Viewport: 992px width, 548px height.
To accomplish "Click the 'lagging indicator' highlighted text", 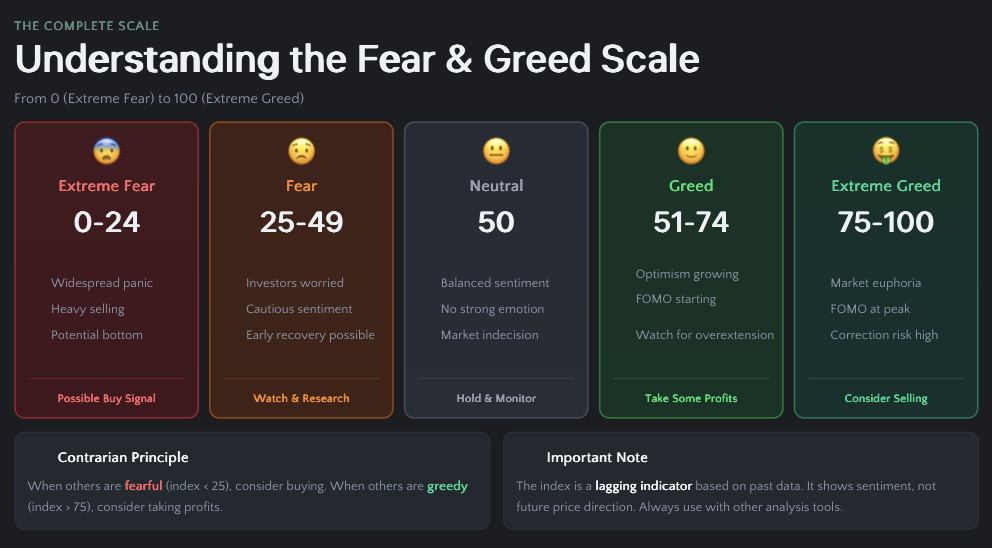I will pos(643,486).
